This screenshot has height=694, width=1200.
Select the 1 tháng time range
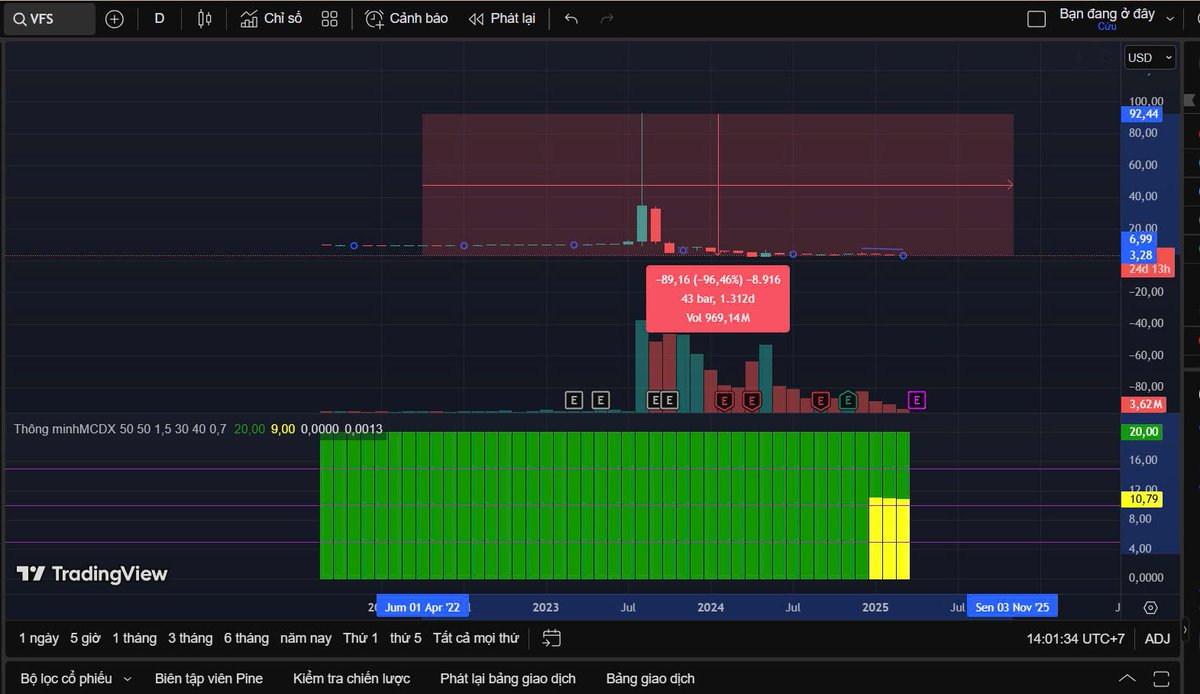click(134, 638)
